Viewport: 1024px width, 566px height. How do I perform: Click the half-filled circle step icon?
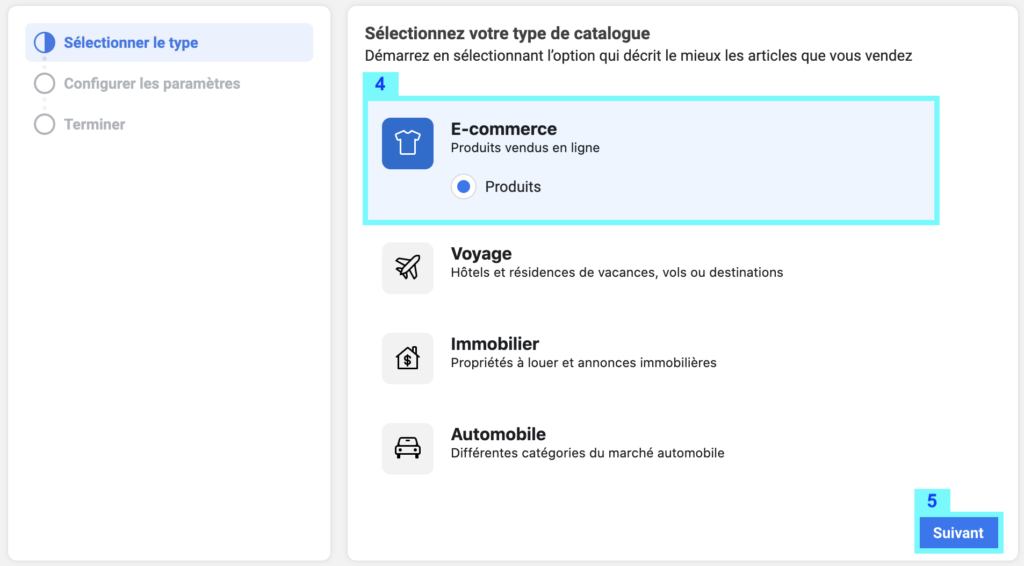click(x=44, y=42)
